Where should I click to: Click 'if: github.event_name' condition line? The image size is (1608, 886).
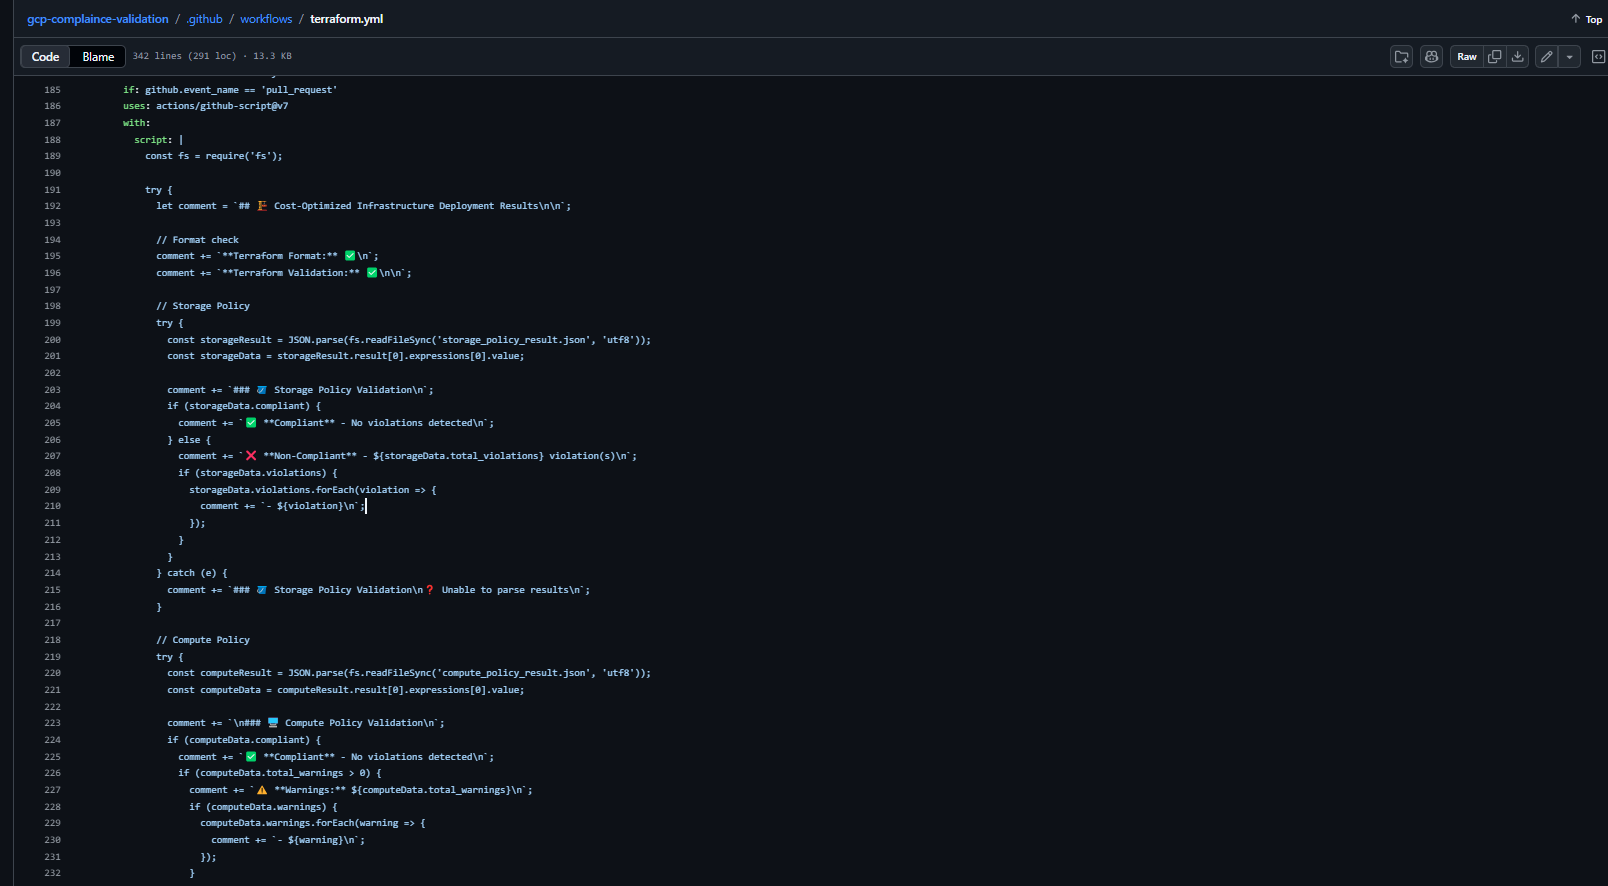coord(230,90)
